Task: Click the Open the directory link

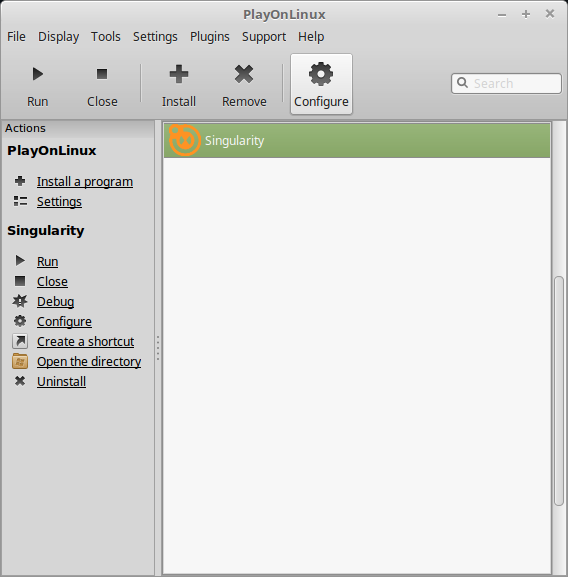Action: pos(89,361)
